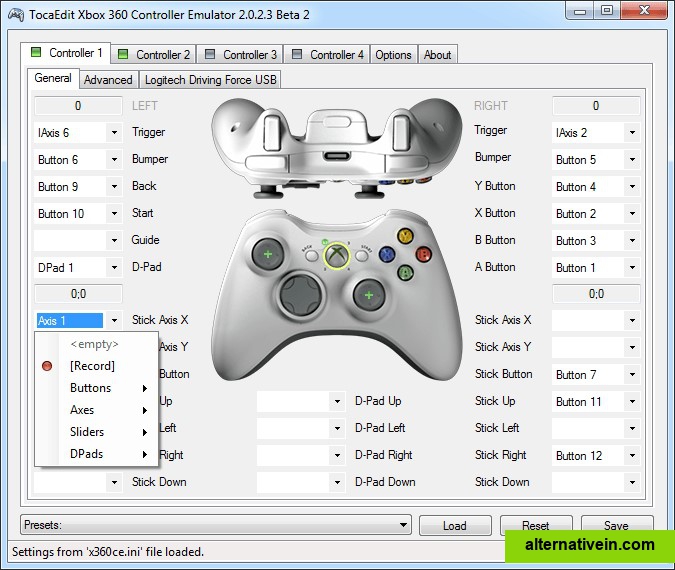
Task: Click the blue X button on controller image
Action: (x=387, y=254)
